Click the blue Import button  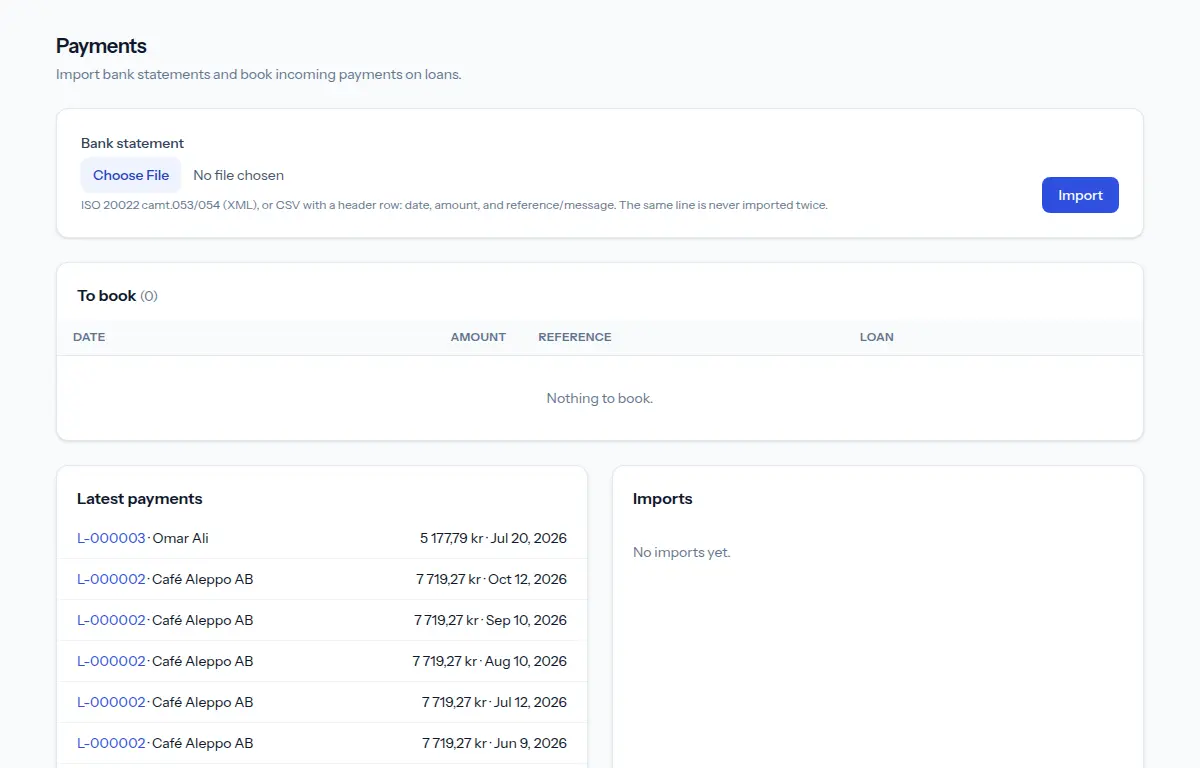(1080, 195)
